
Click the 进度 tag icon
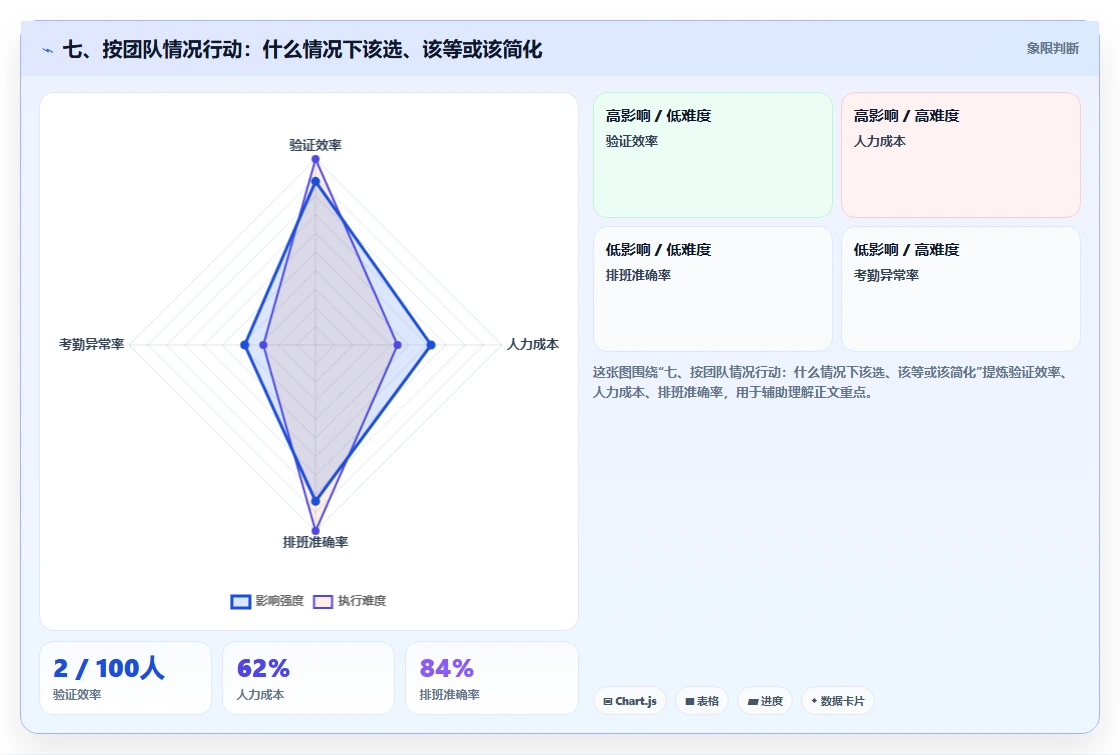click(x=753, y=701)
